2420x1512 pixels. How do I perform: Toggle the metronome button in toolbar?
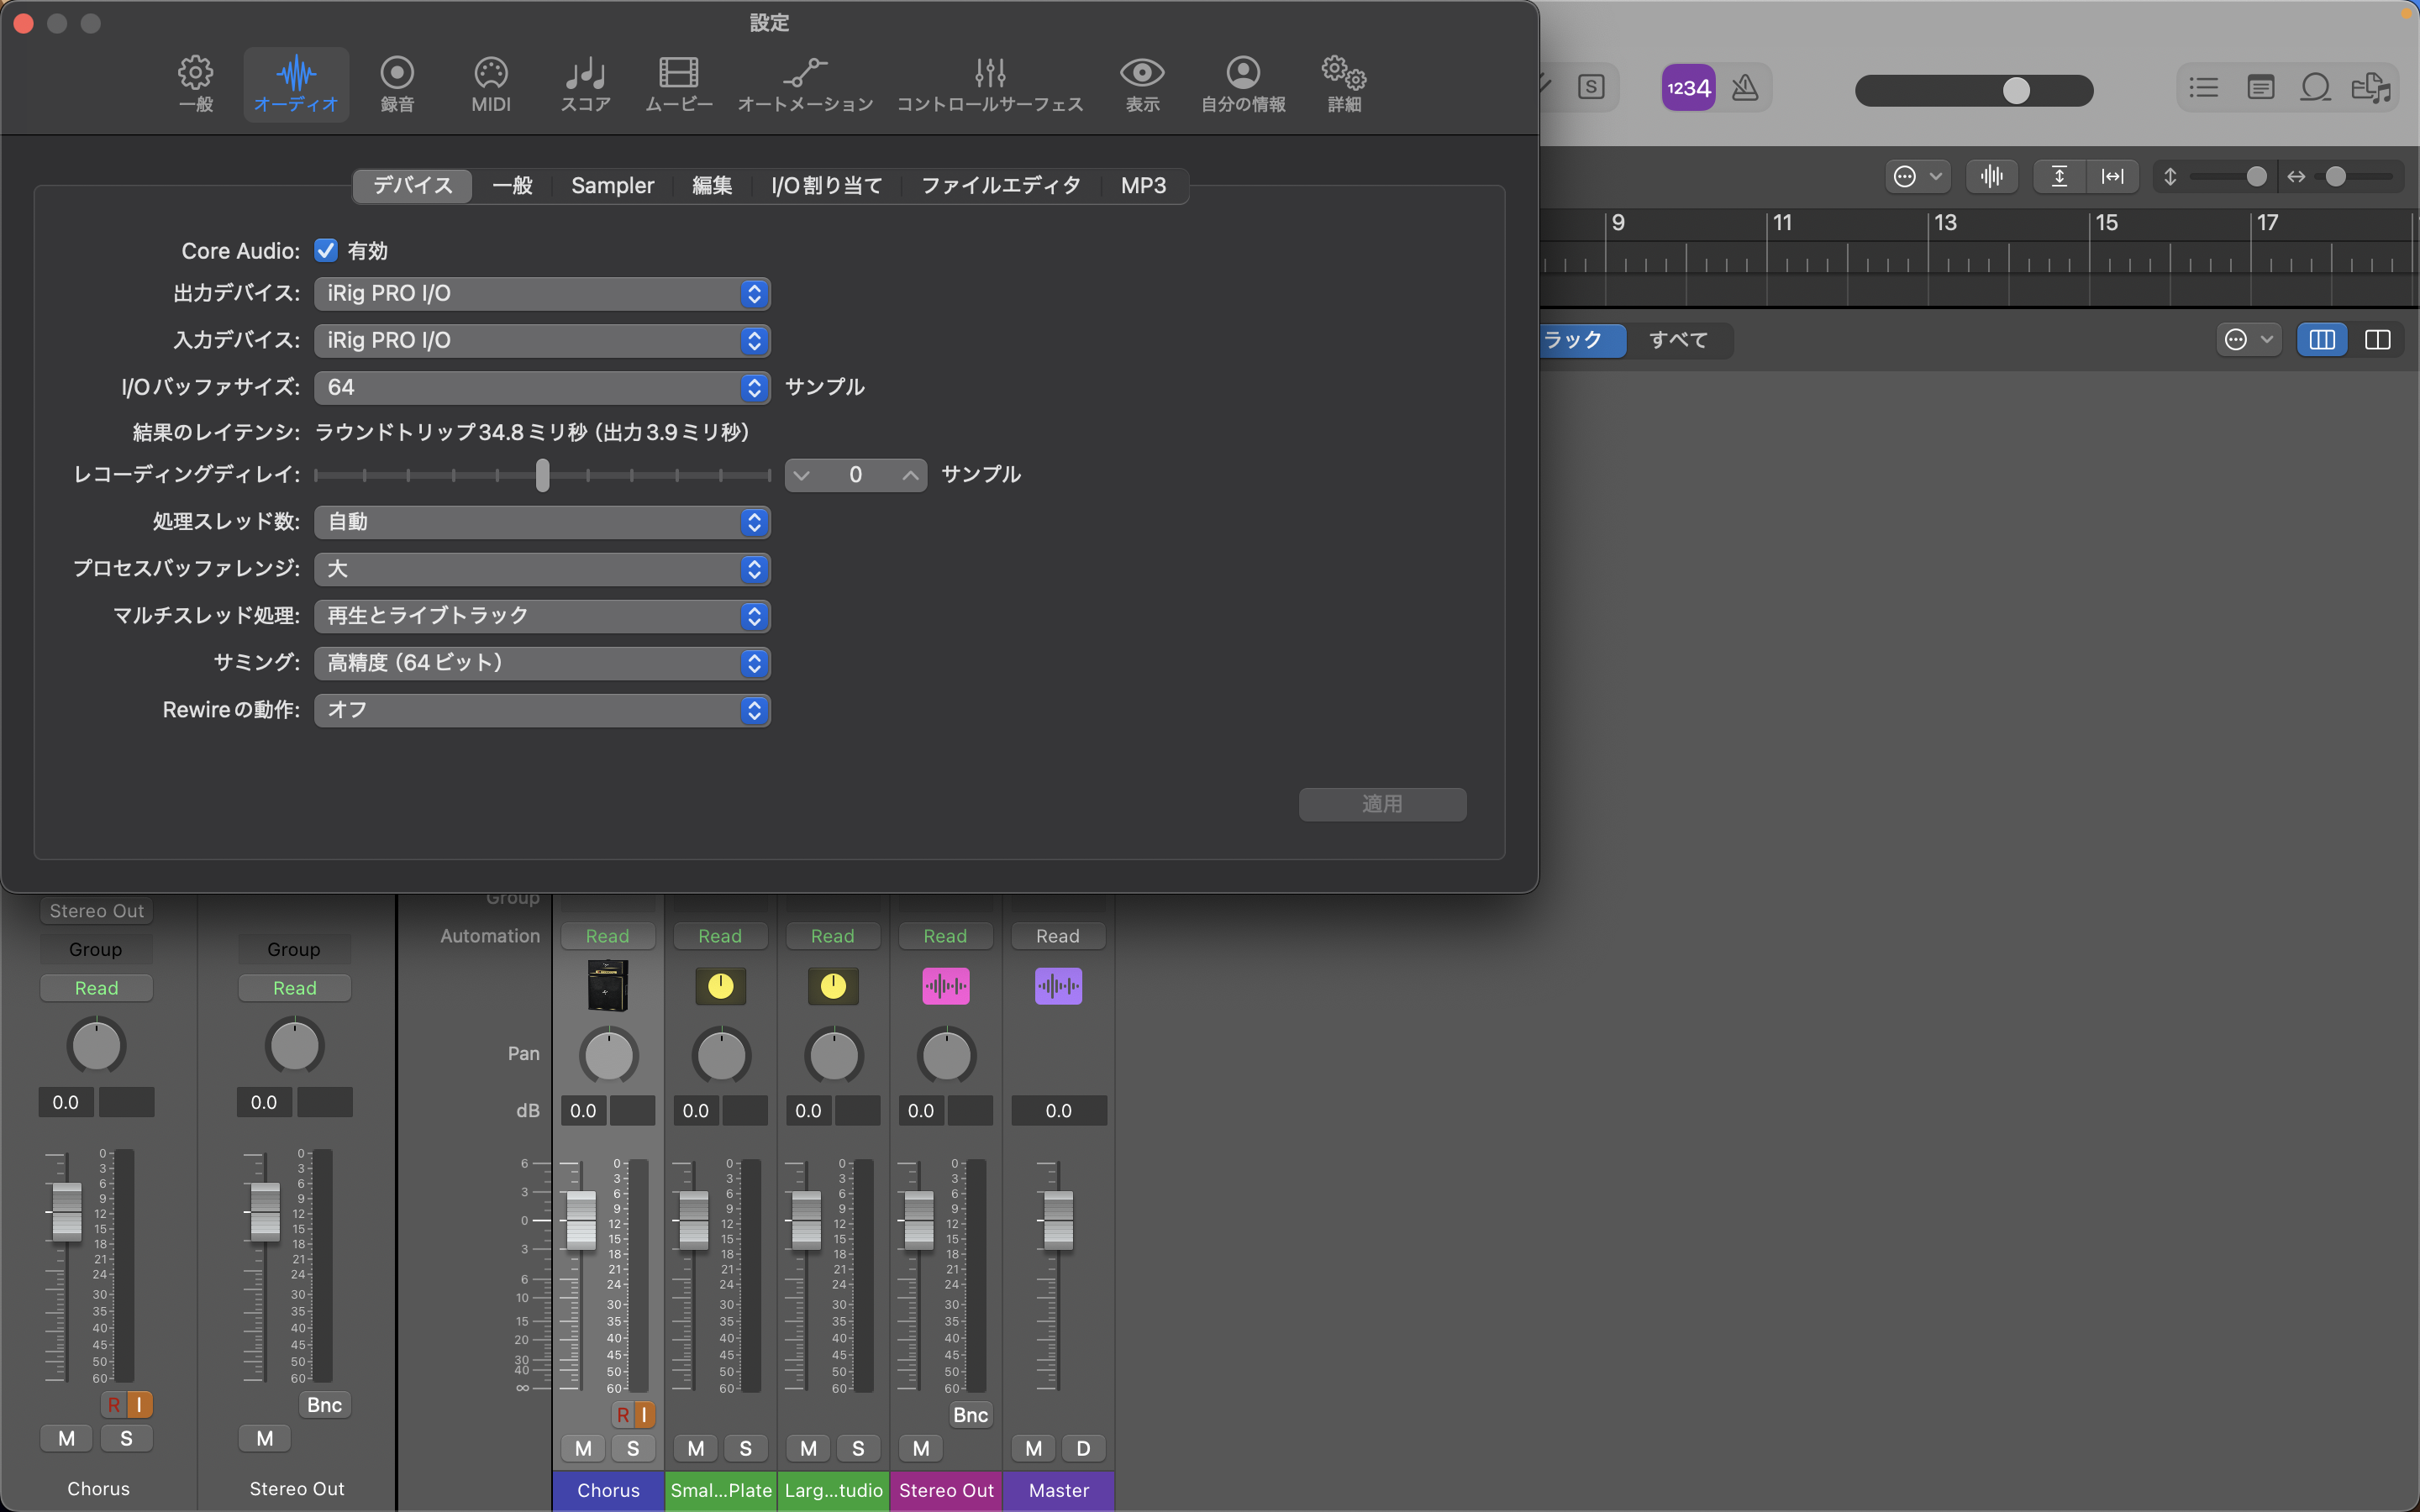click(x=1744, y=88)
